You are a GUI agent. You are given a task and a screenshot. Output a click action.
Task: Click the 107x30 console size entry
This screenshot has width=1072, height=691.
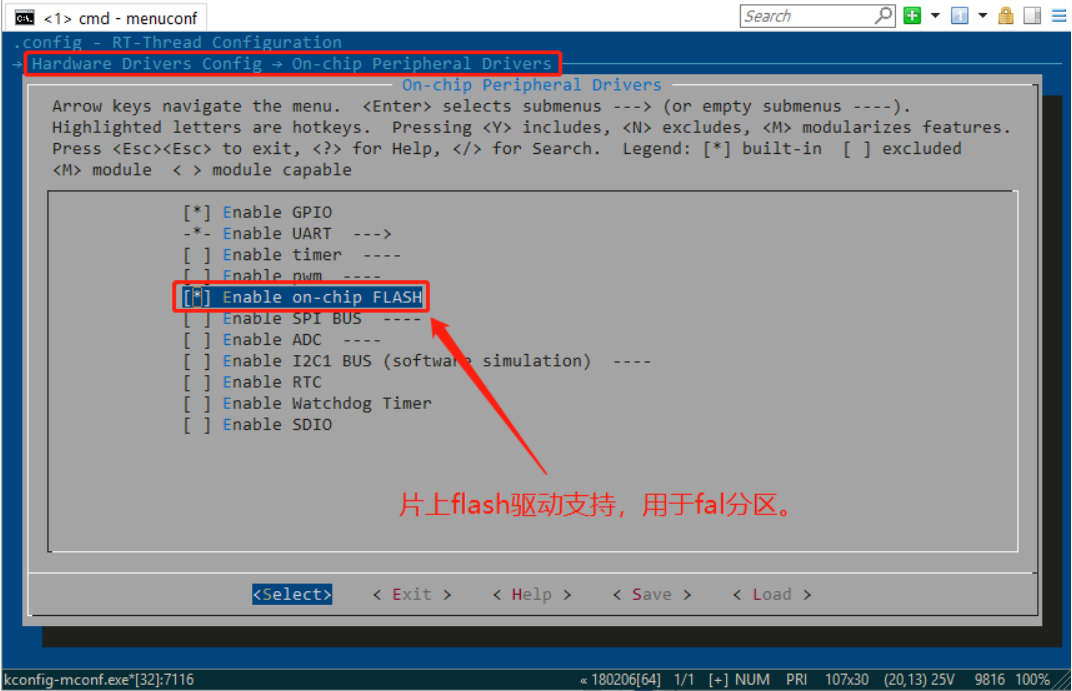point(846,679)
